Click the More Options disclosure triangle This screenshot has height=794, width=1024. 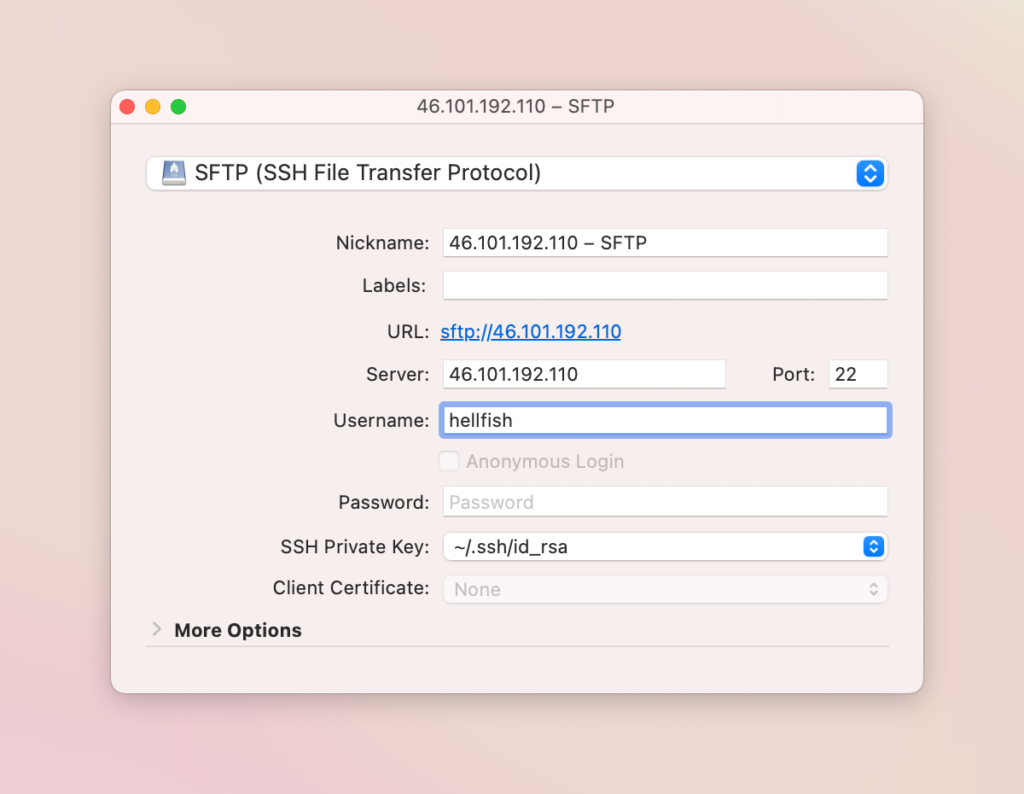click(x=157, y=630)
